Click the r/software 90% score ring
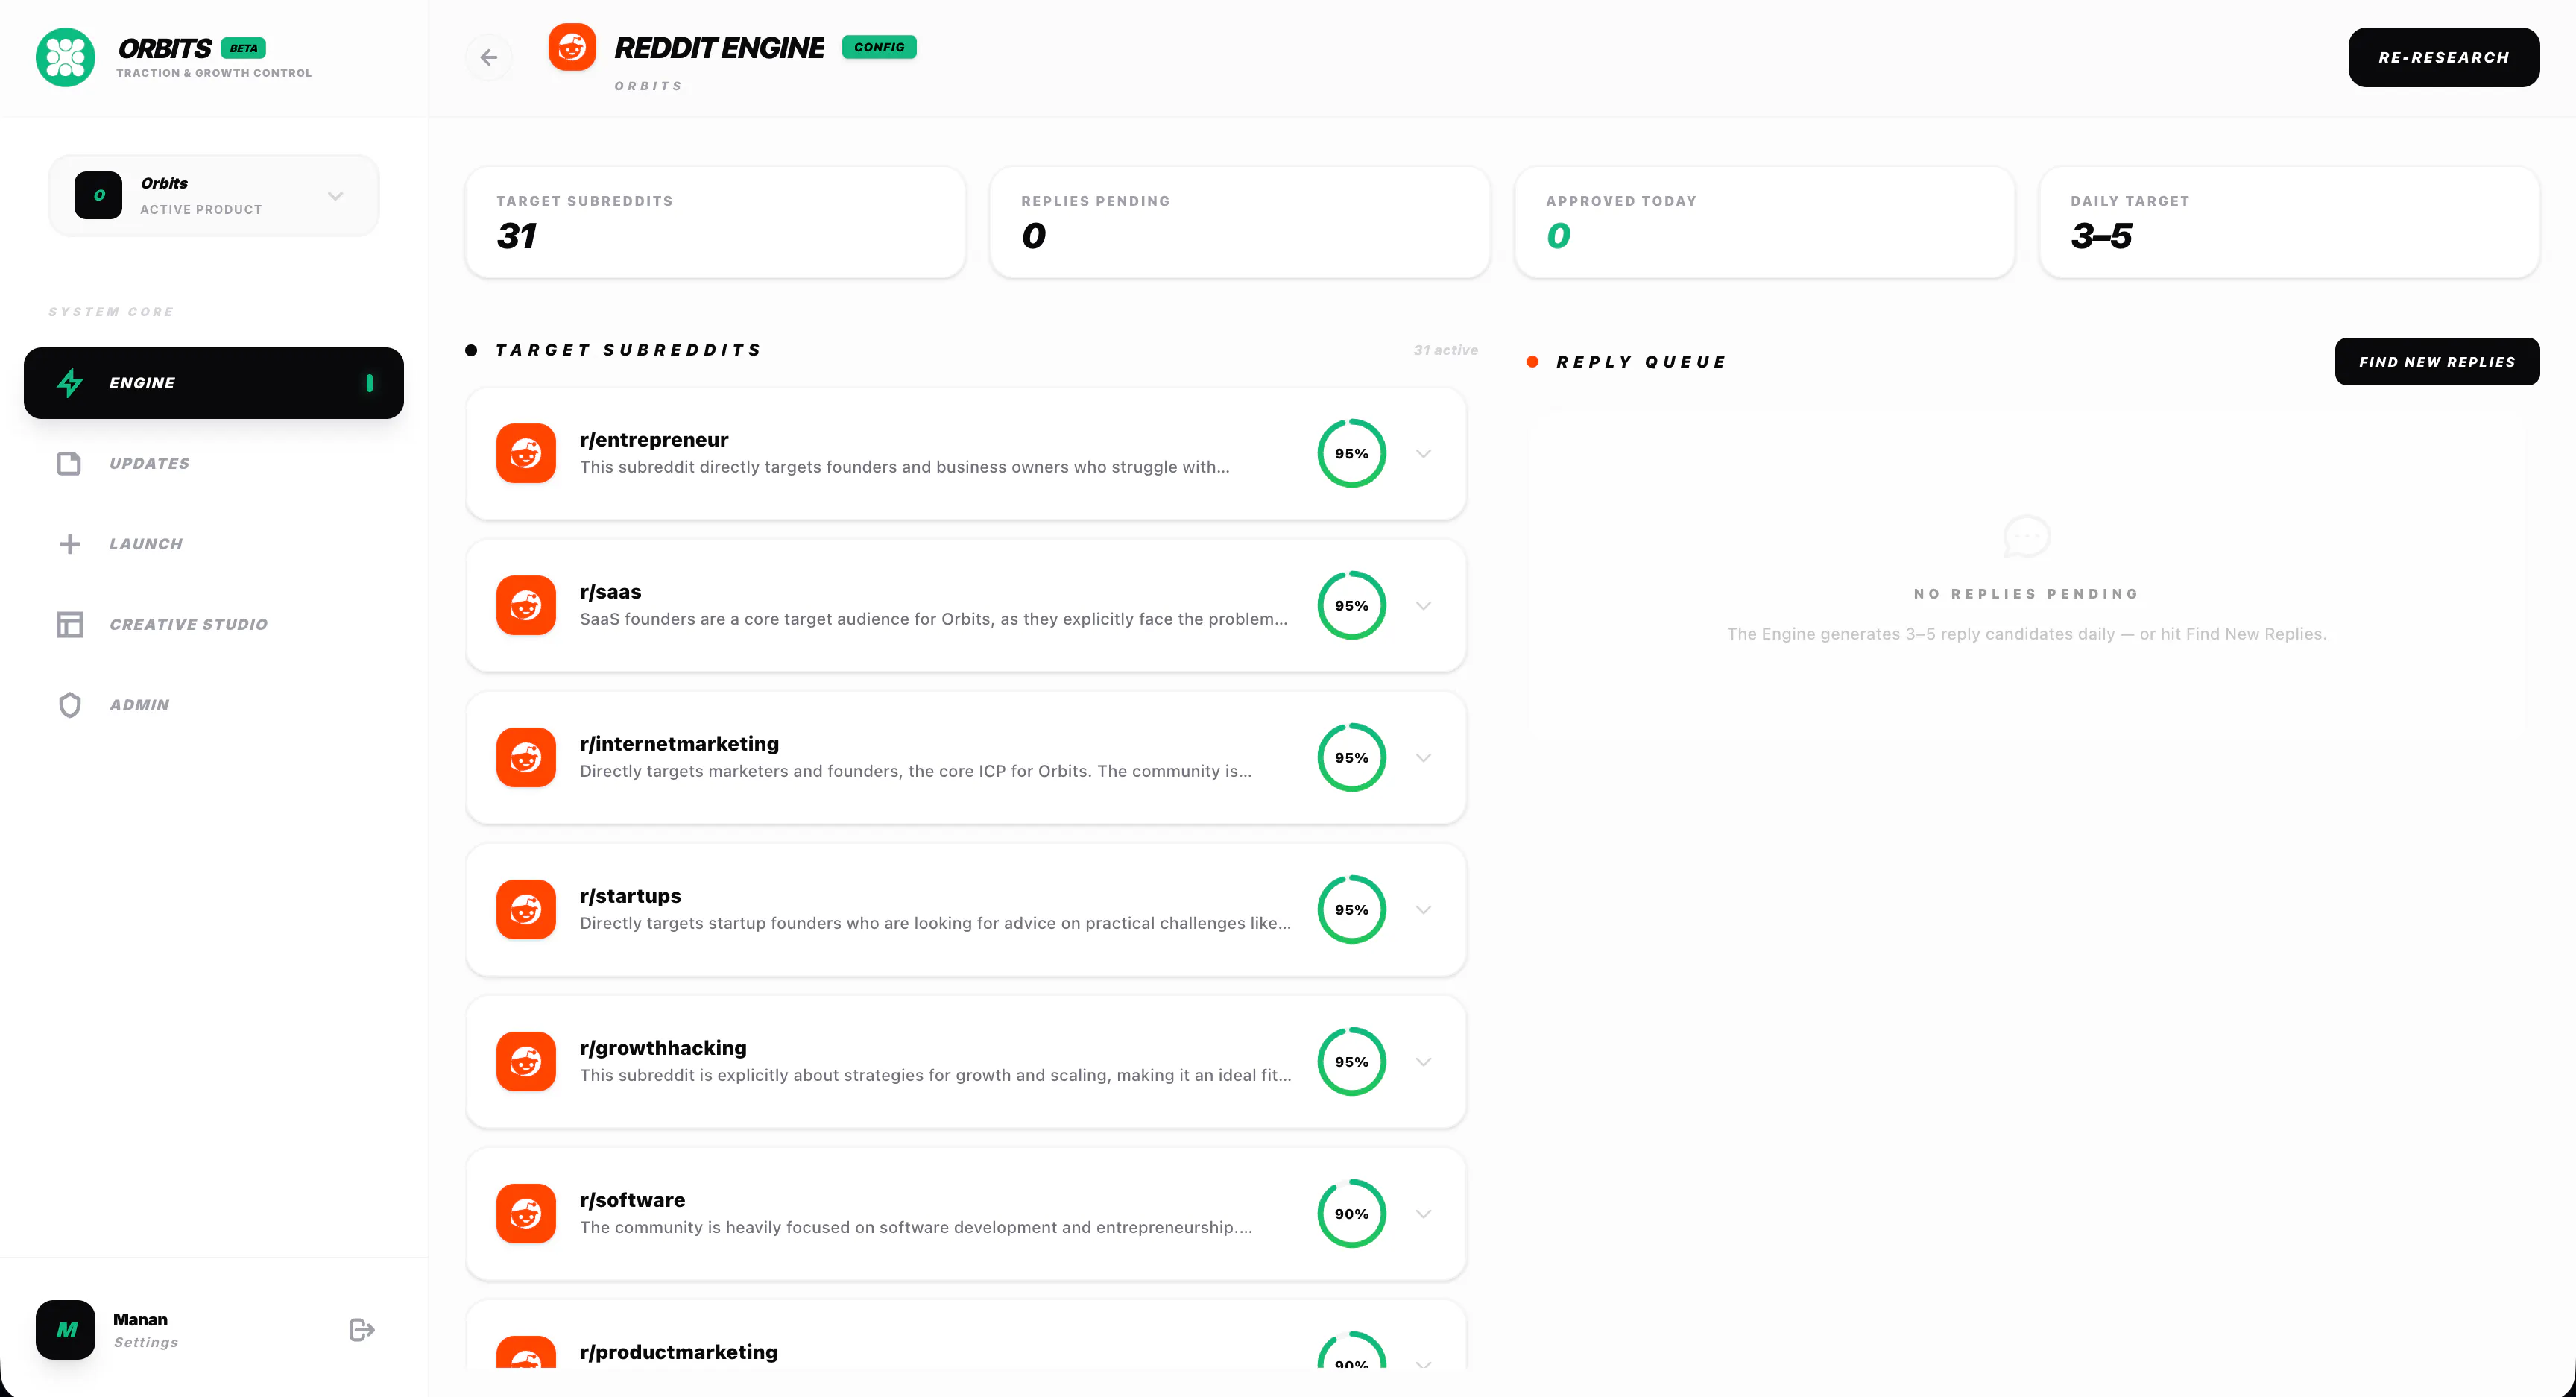 [x=1352, y=1213]
